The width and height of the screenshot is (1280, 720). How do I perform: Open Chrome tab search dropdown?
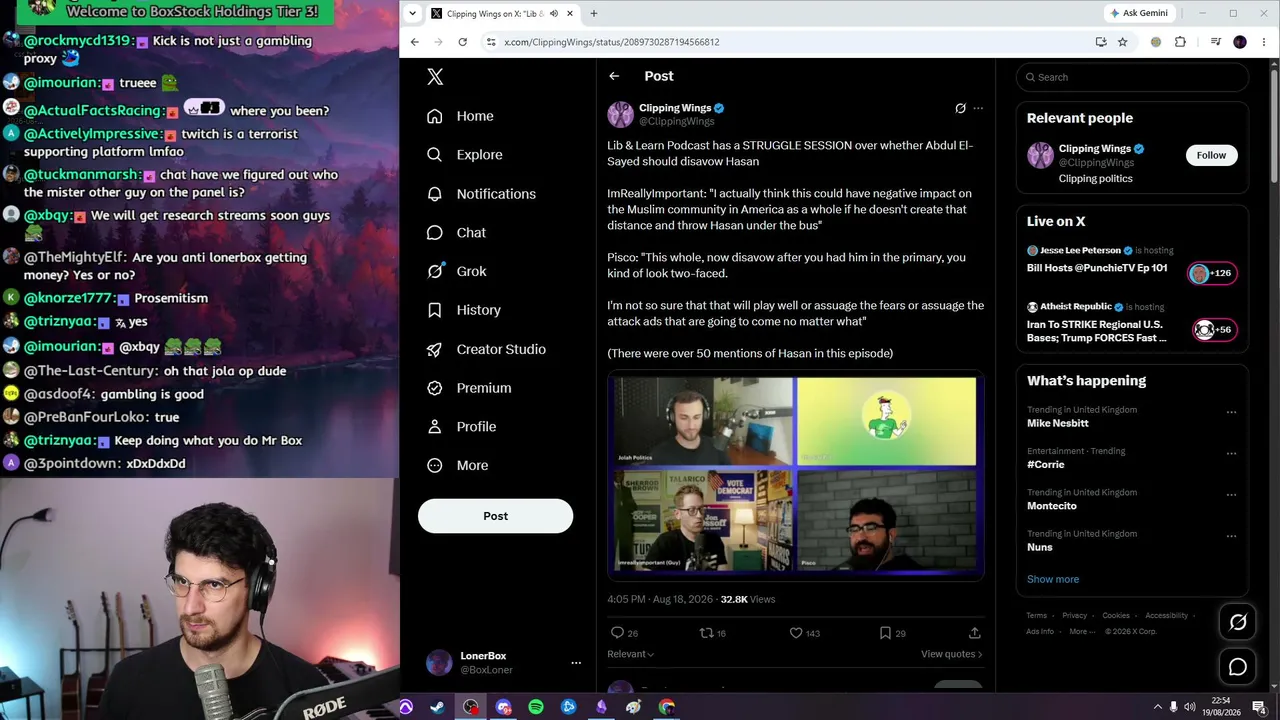[414, 13]
